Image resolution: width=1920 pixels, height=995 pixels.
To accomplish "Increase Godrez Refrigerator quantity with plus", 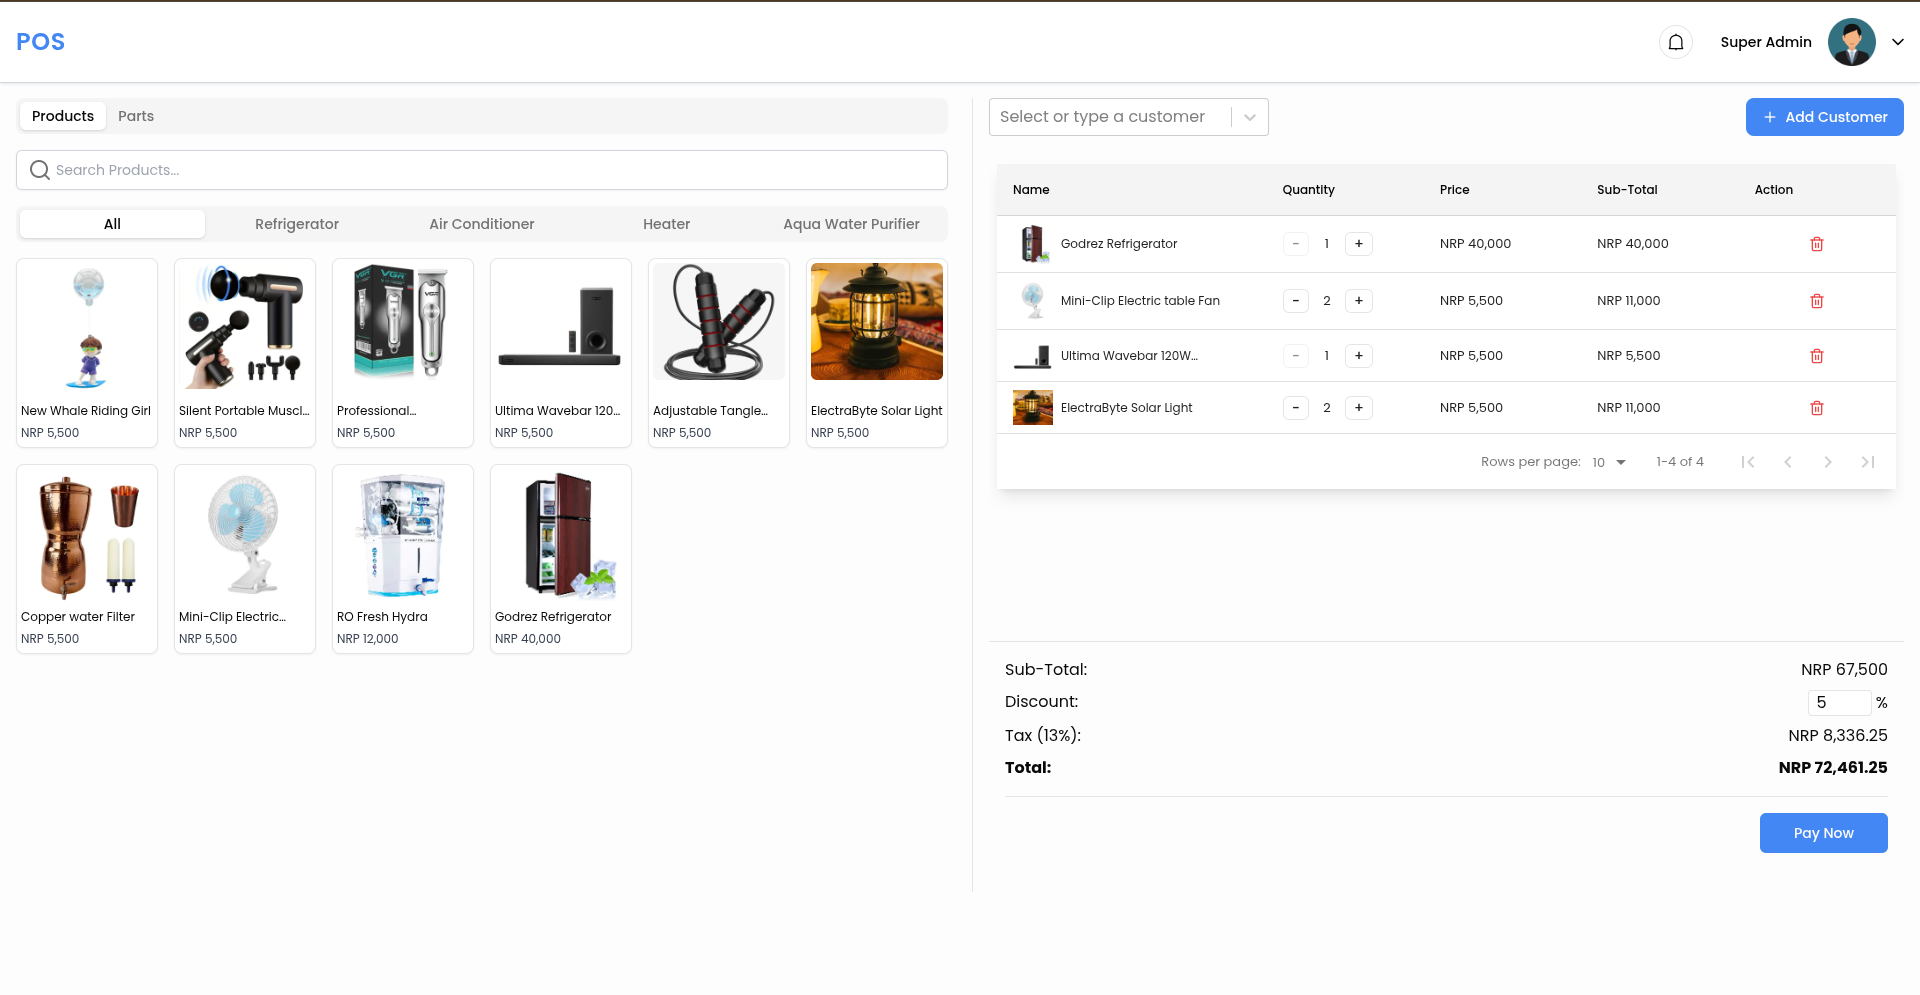I will pyautogui.click(x=1358, y=244).
